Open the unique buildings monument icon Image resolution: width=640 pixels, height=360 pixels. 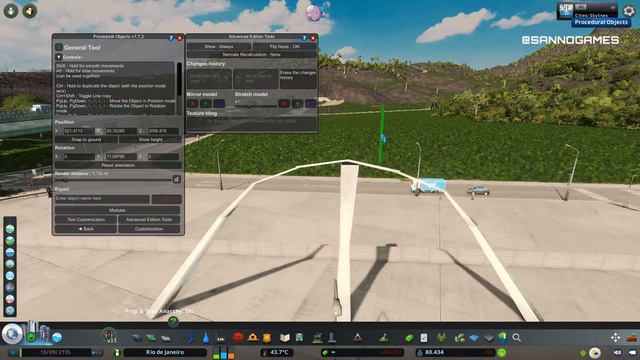[332, 338]
